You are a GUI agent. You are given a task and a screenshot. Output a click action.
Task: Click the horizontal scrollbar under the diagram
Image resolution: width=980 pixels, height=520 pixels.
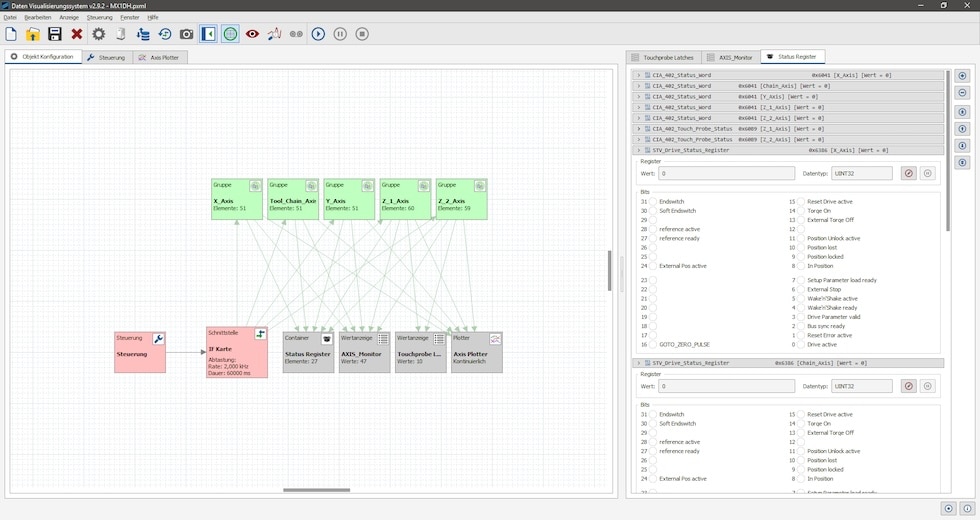click(x=316, y=490)
